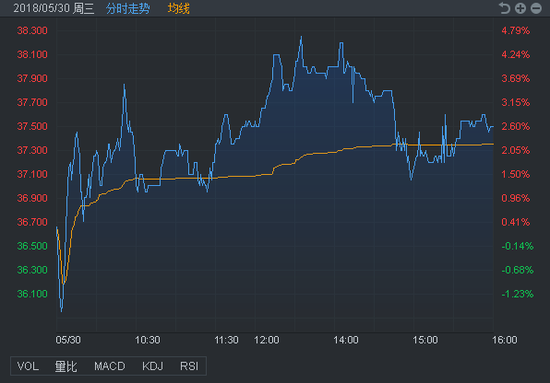Select the 12:00 time axis marker
This screenshot has width=550, height=383.
tap(267, 340)
